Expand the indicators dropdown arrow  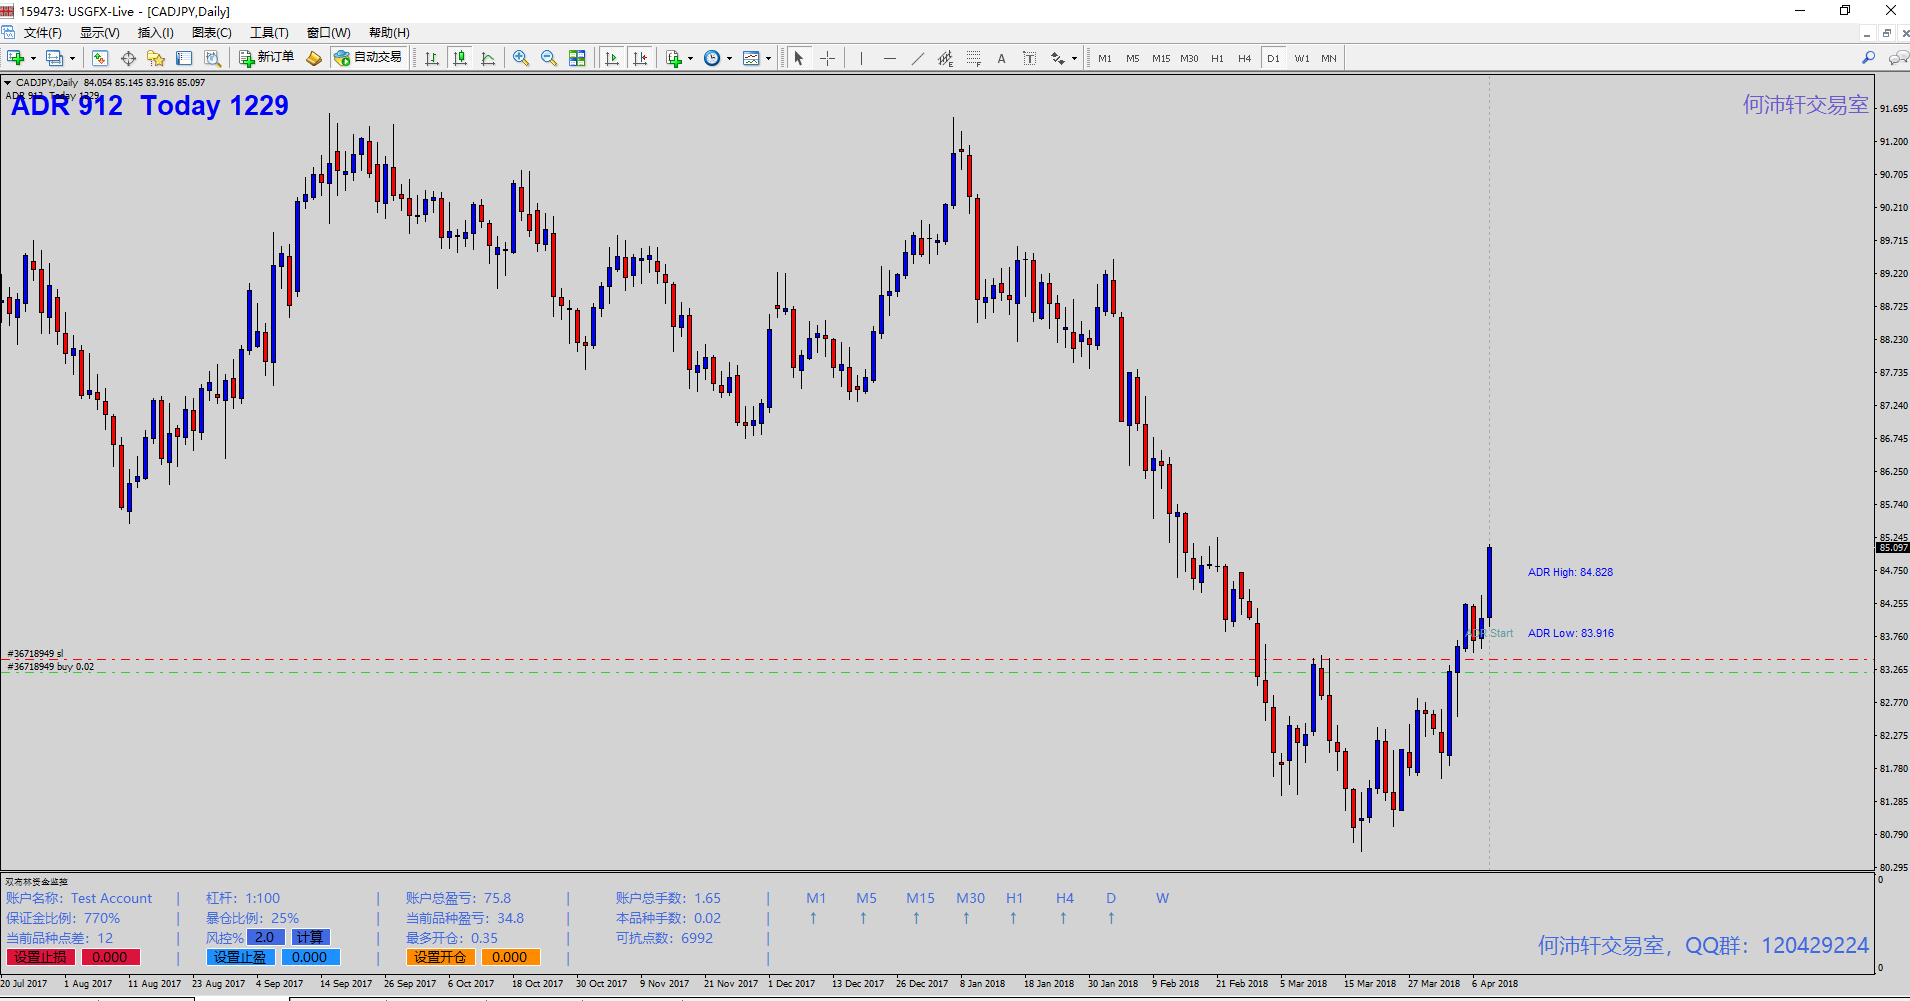690,58
